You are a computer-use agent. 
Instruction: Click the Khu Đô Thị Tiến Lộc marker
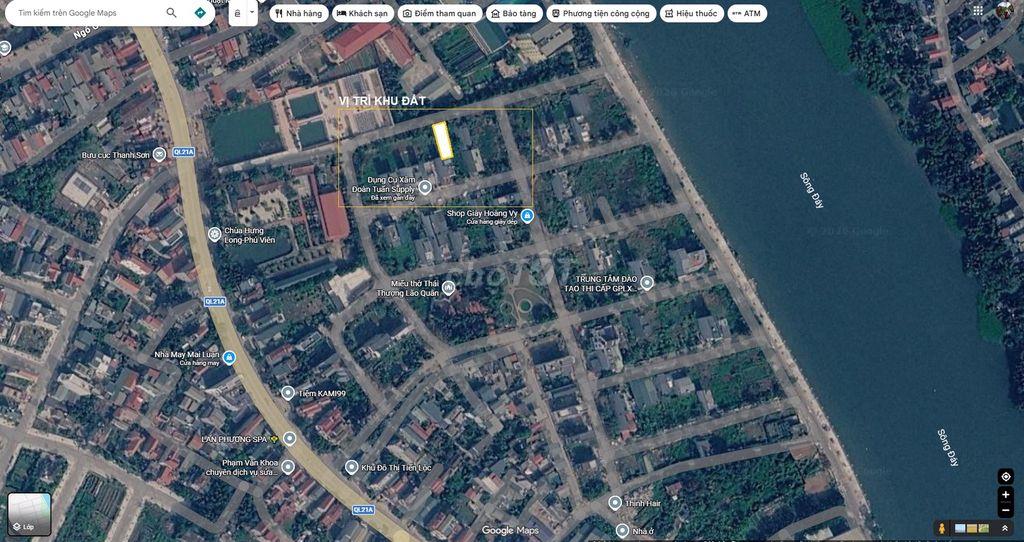click(x=351, y=467)
